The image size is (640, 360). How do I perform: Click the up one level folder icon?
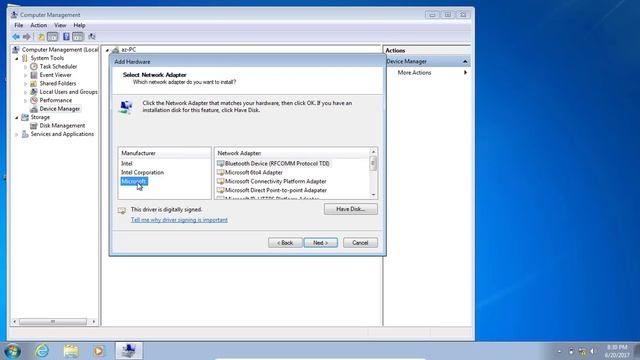(x=41, y=37)
